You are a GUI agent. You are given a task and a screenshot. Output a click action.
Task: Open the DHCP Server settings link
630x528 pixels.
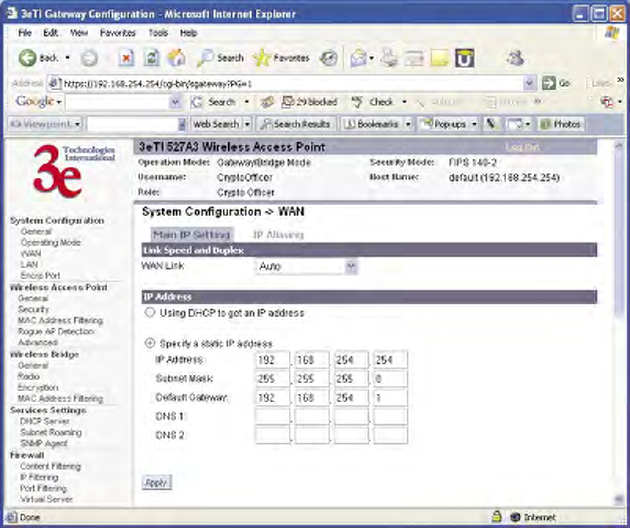(45, 421)
